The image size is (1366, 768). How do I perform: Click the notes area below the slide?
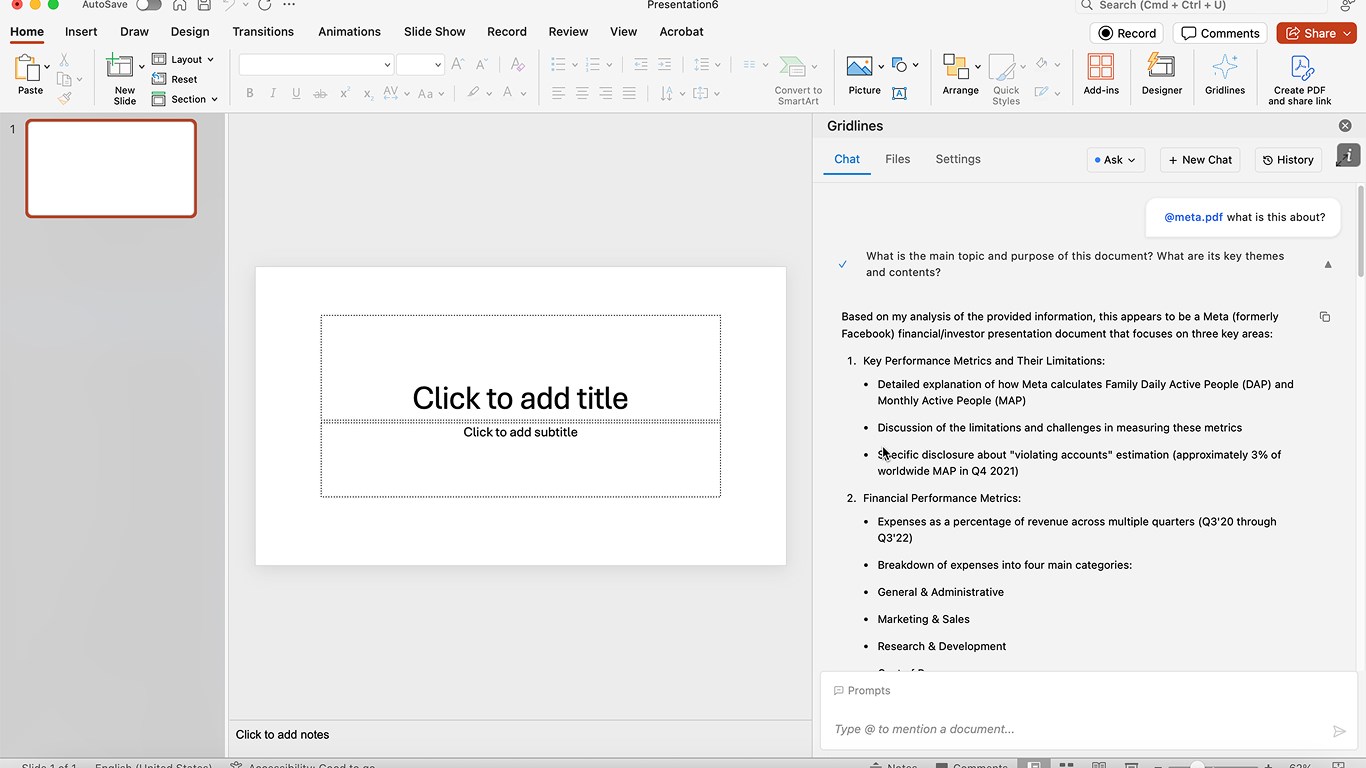520,735
